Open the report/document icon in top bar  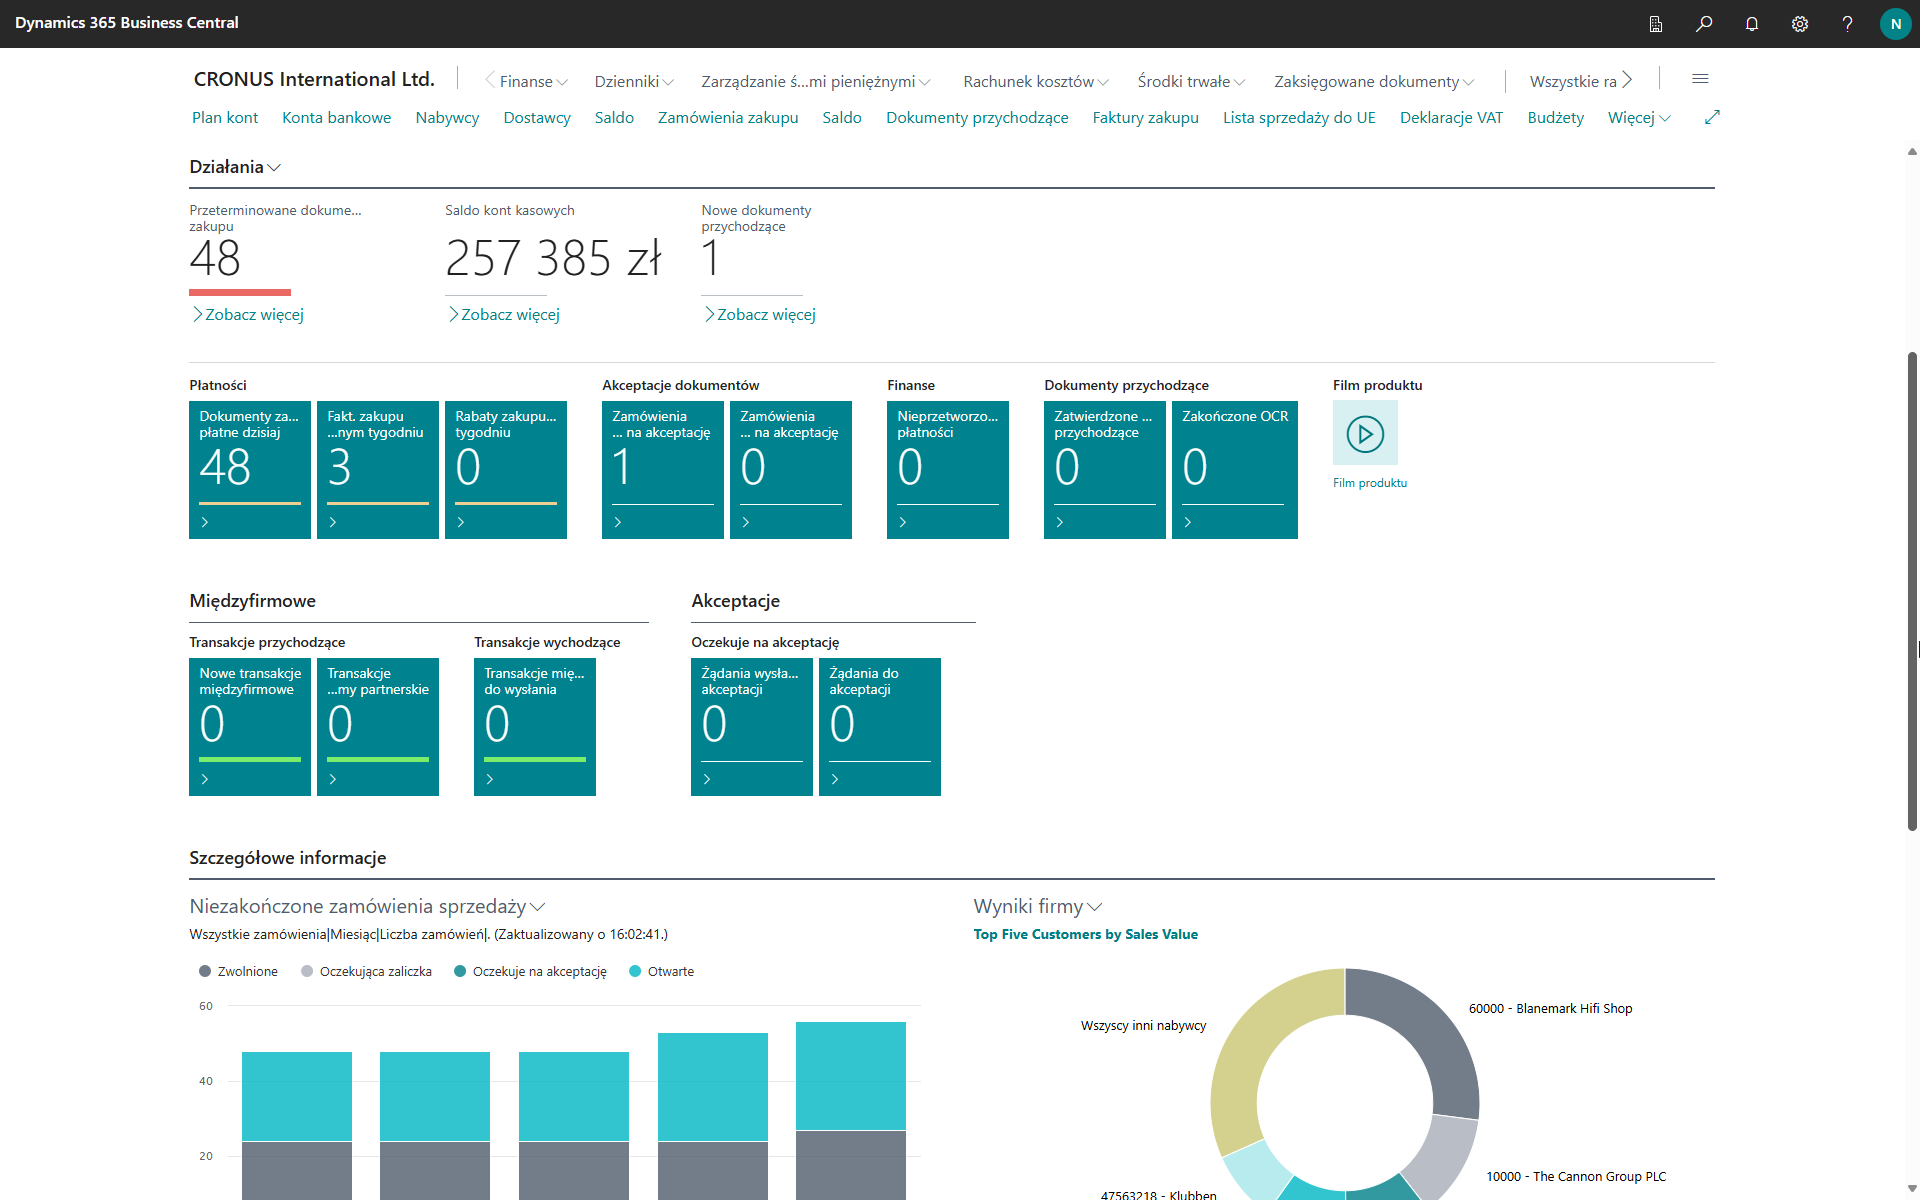1656,24
